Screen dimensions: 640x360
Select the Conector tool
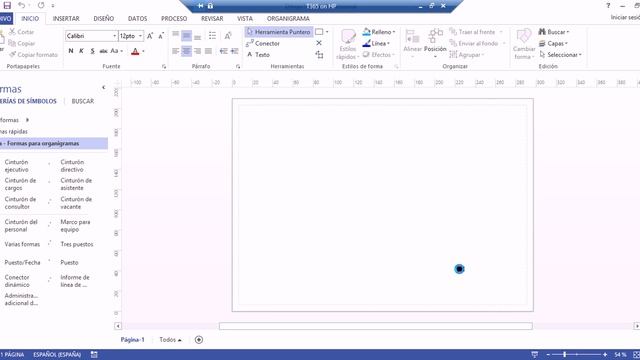click(x=263, y=43)
